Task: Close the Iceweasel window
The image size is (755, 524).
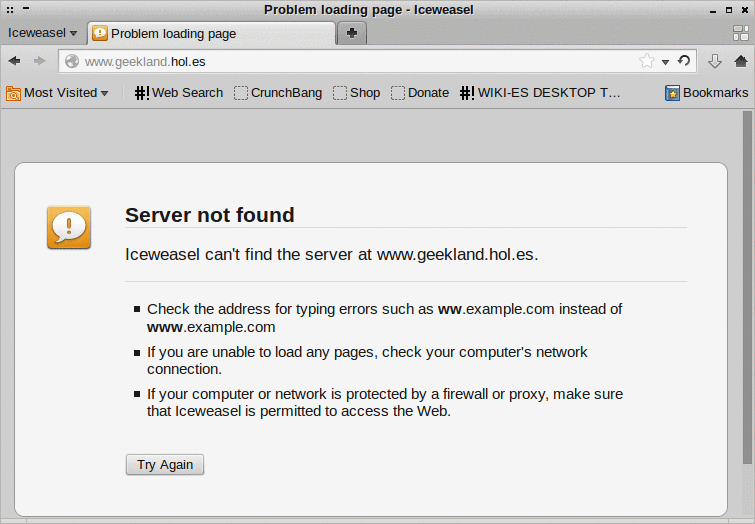Action: point(745,10)
